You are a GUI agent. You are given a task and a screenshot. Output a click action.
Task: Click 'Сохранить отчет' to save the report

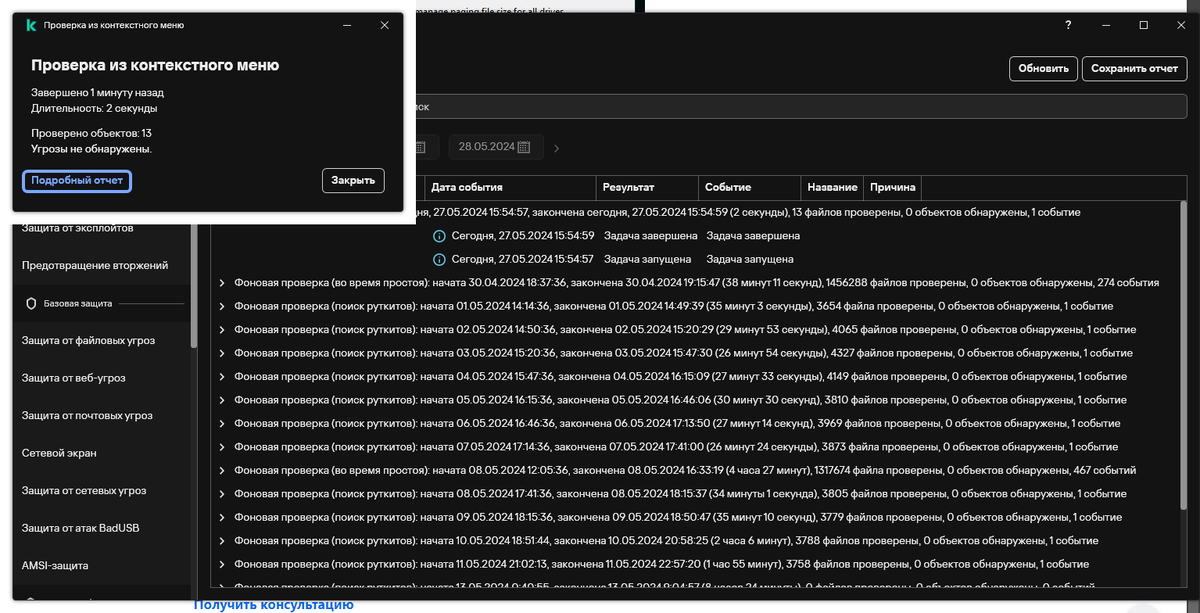[x=1134, y=69]
